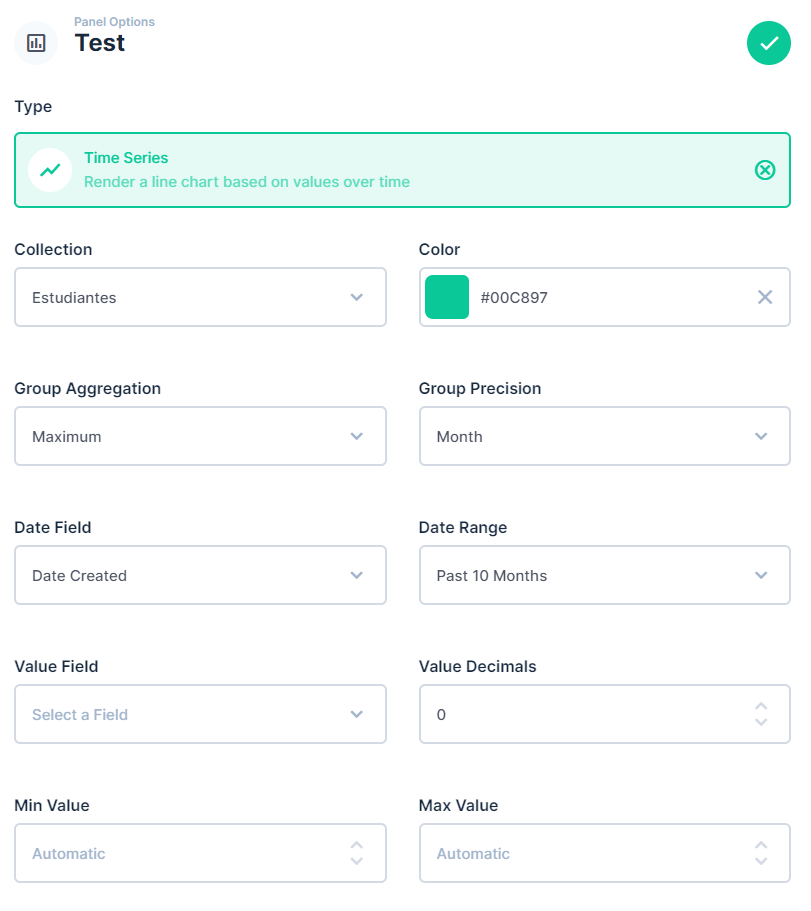The height and width of the screenshot is (911, 811).
Task: Confirm panel options with green checkmark
Action: (x=768, y=43)
